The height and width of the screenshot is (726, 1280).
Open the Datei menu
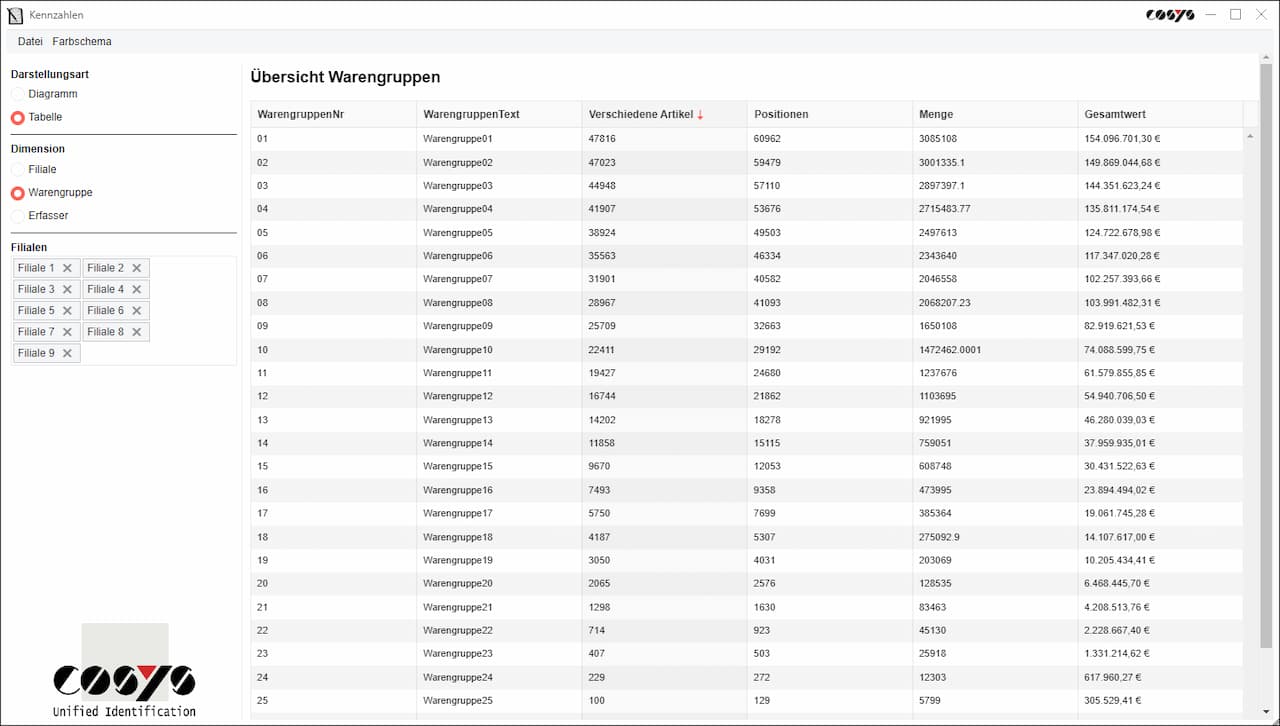pyautogui.click(x=30, y=41)
